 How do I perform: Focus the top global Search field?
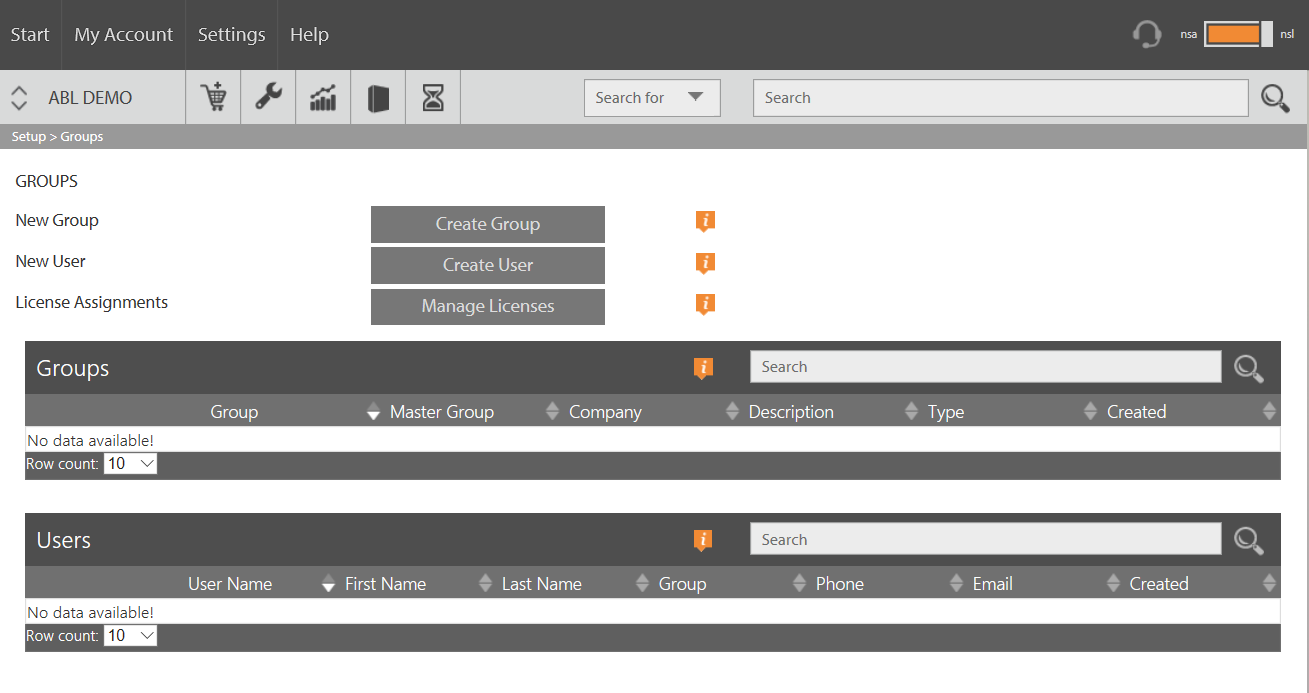pos(1000,98)
